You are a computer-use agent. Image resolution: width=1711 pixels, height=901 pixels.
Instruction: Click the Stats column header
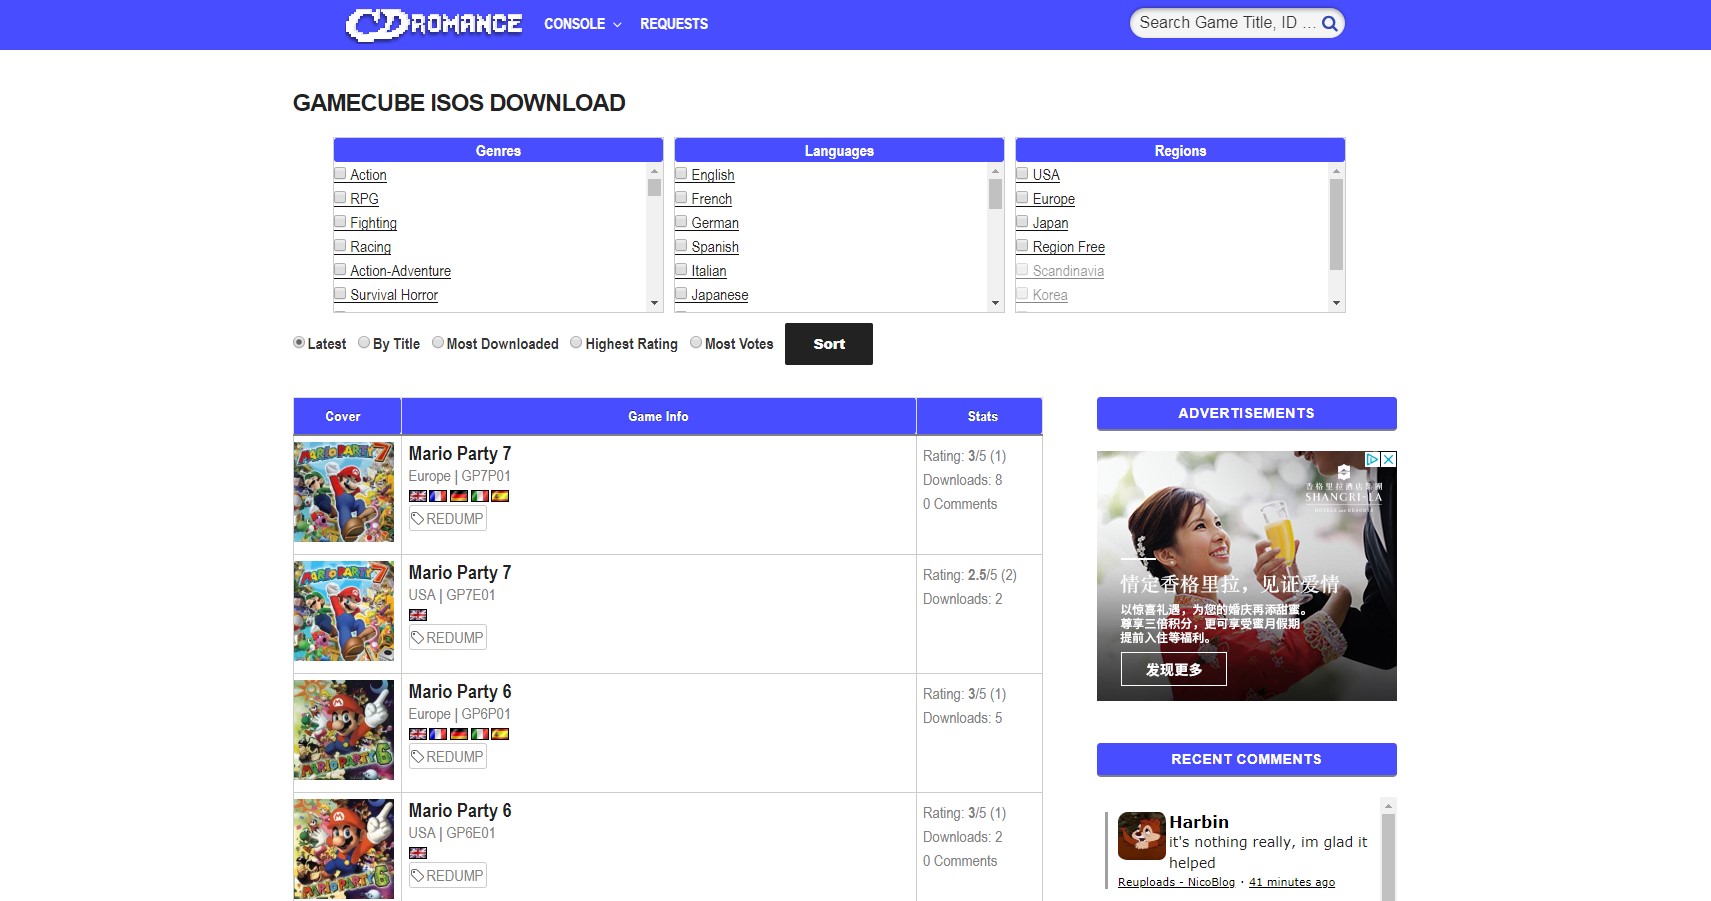pyautogui.click(x=980, y=416)
